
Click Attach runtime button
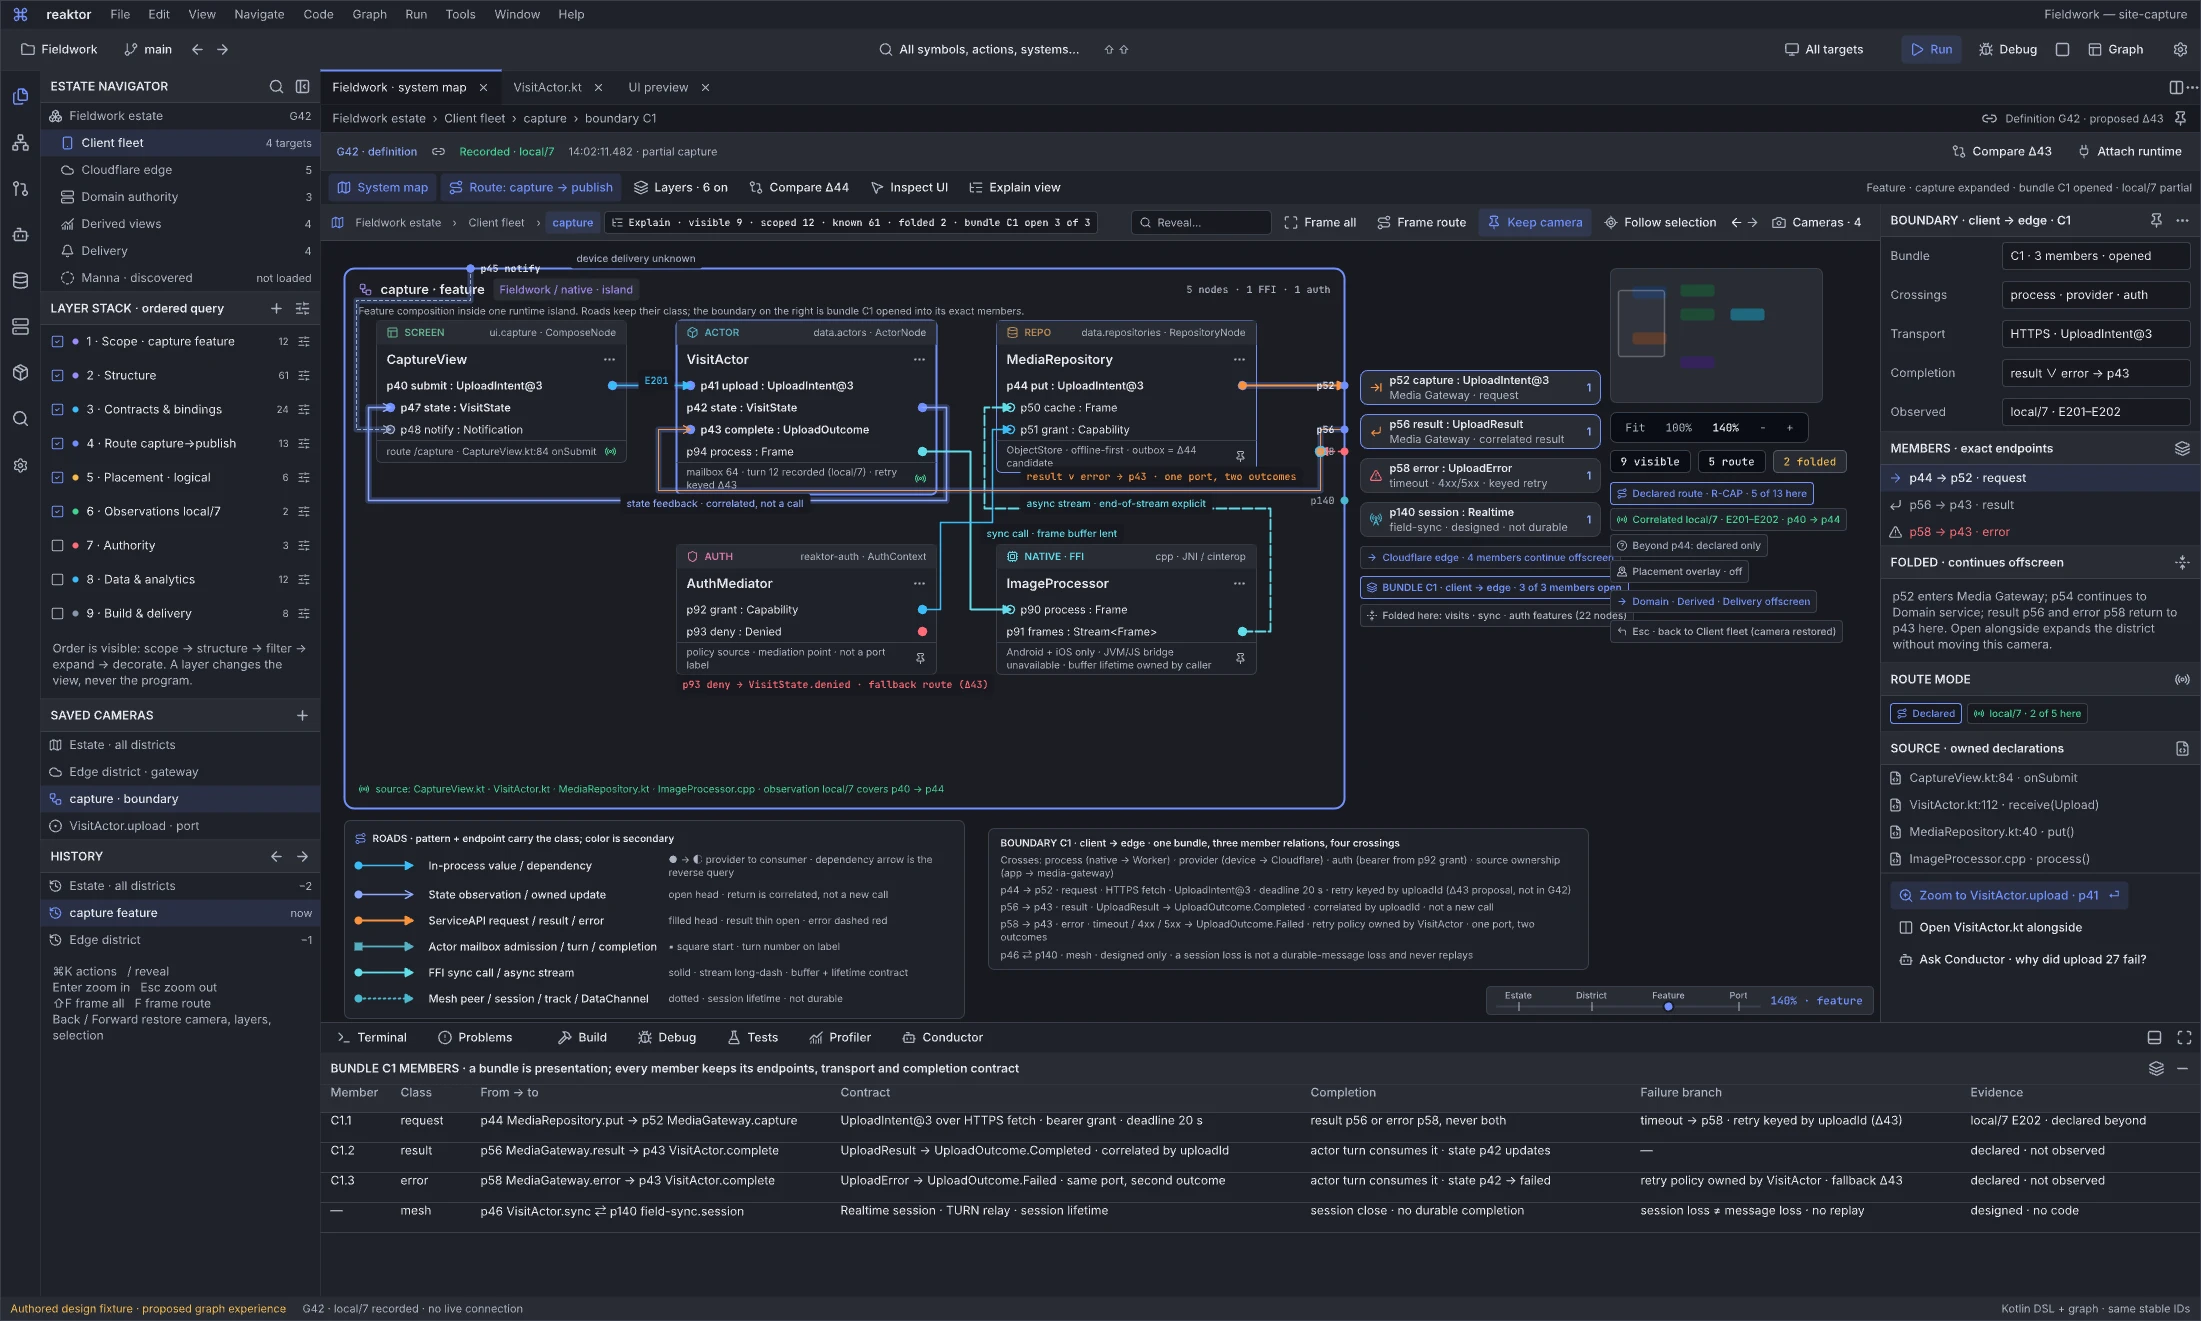pyautogui.click(x=2129, y=151)
